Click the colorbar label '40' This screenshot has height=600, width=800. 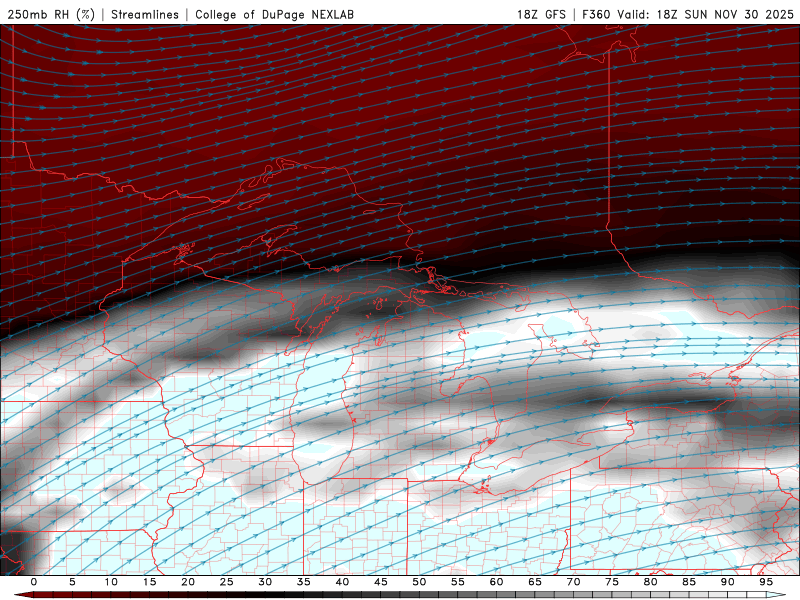(342, 582)
